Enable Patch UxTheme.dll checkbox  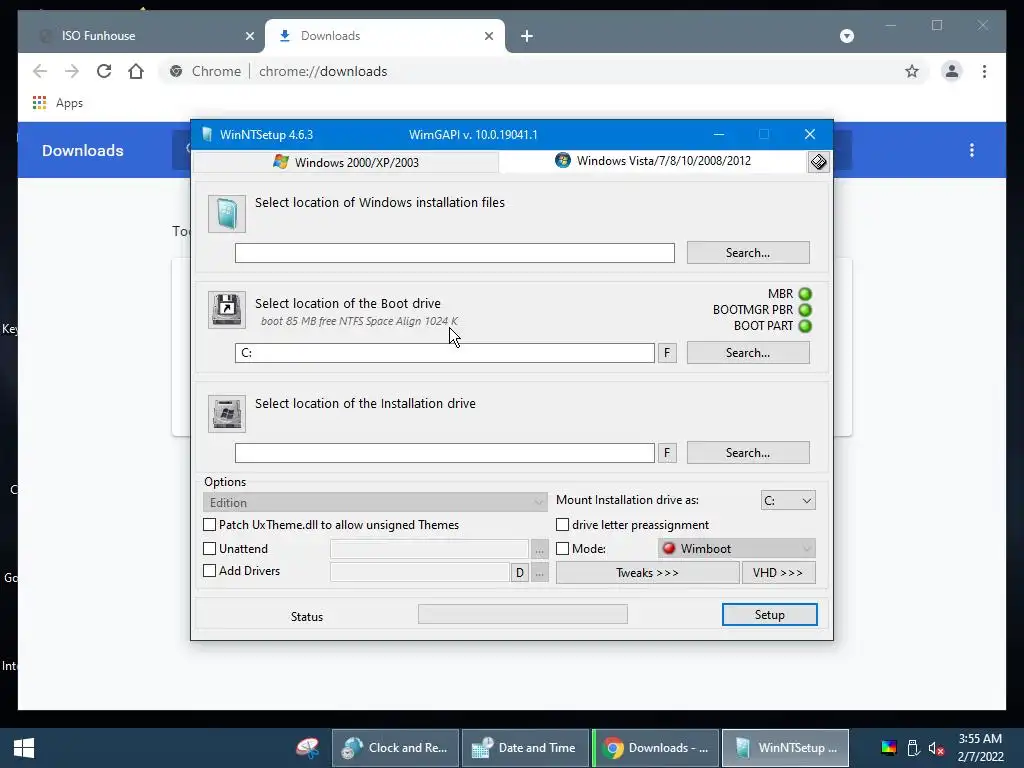pos(210,524)
